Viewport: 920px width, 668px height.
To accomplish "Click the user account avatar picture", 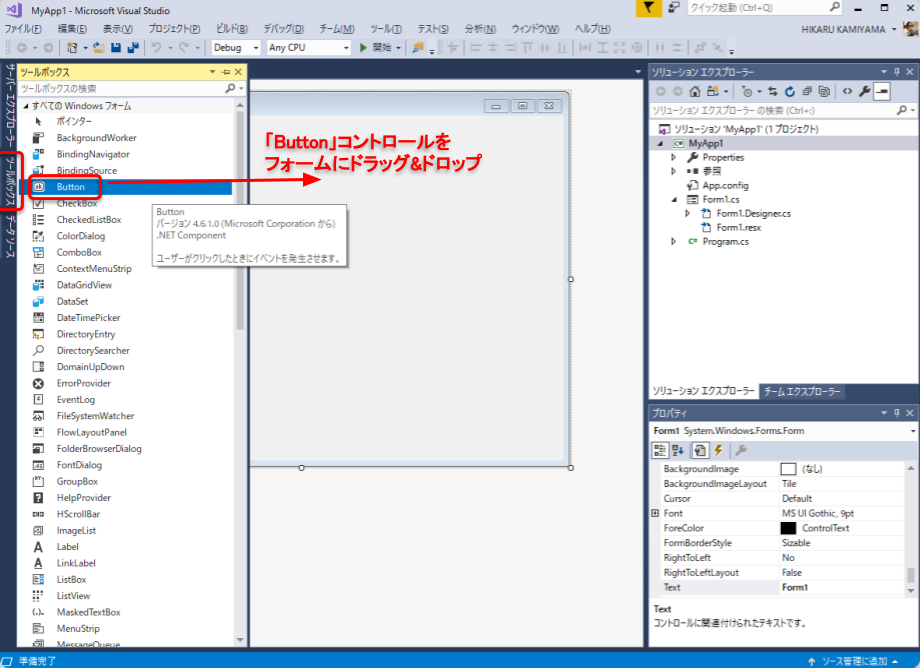I will pyautogui.click(x=910, y=29).
